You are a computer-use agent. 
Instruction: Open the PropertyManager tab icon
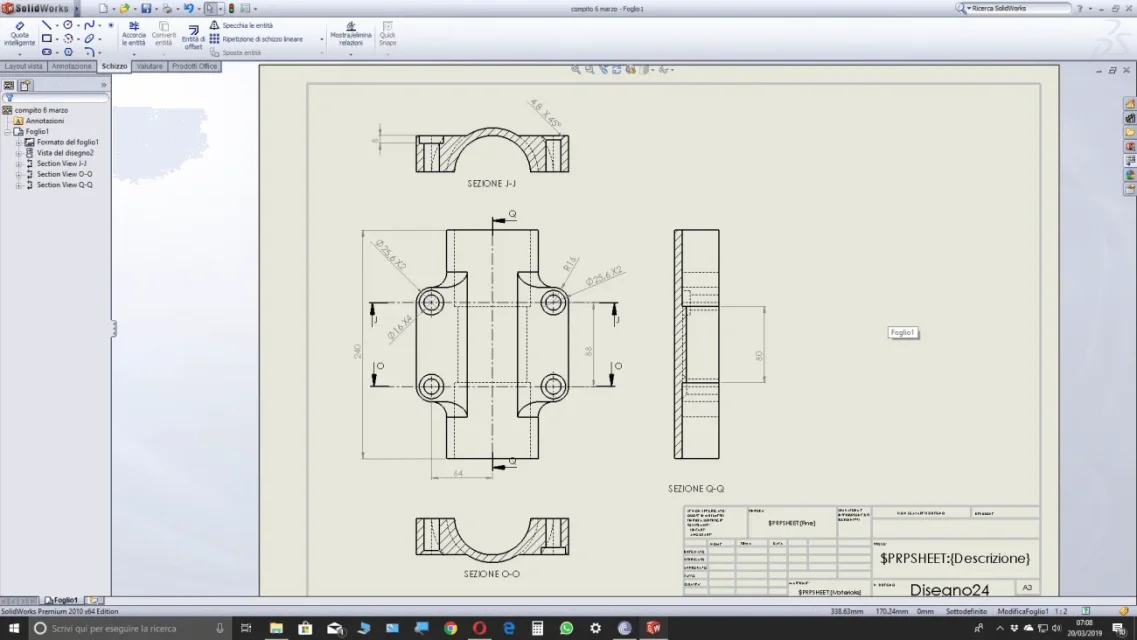pos(25,86)
